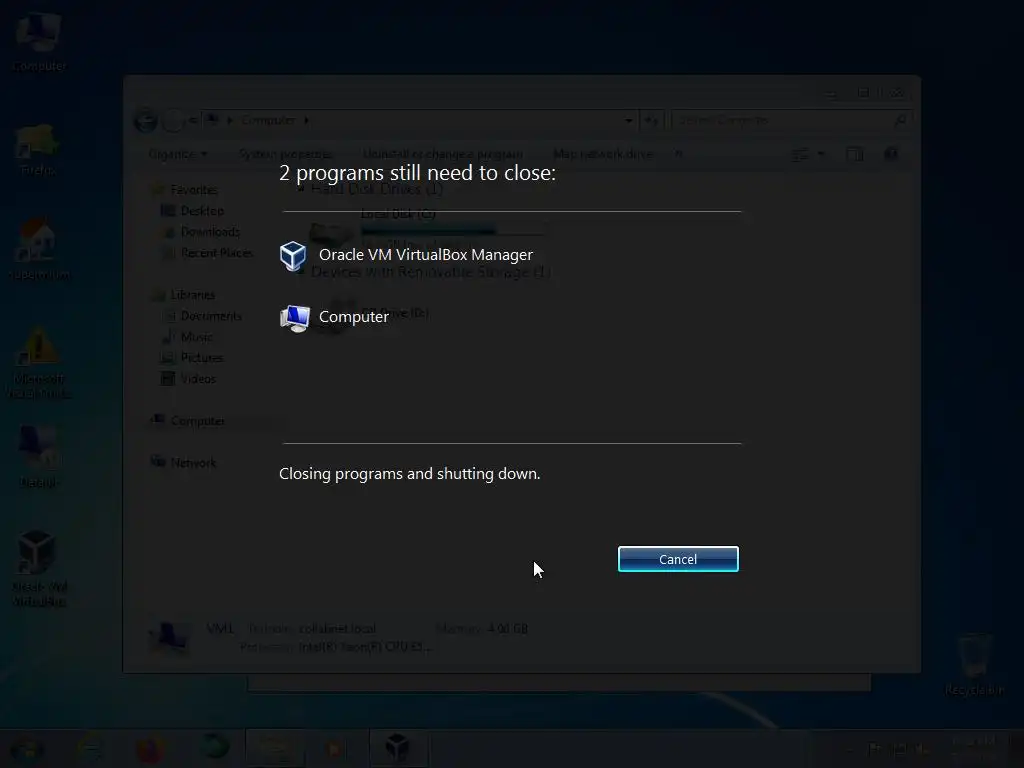The image size is (1024, 768).
Task: Select Documents library in Explorer sidebar
Action: [211, 316]
